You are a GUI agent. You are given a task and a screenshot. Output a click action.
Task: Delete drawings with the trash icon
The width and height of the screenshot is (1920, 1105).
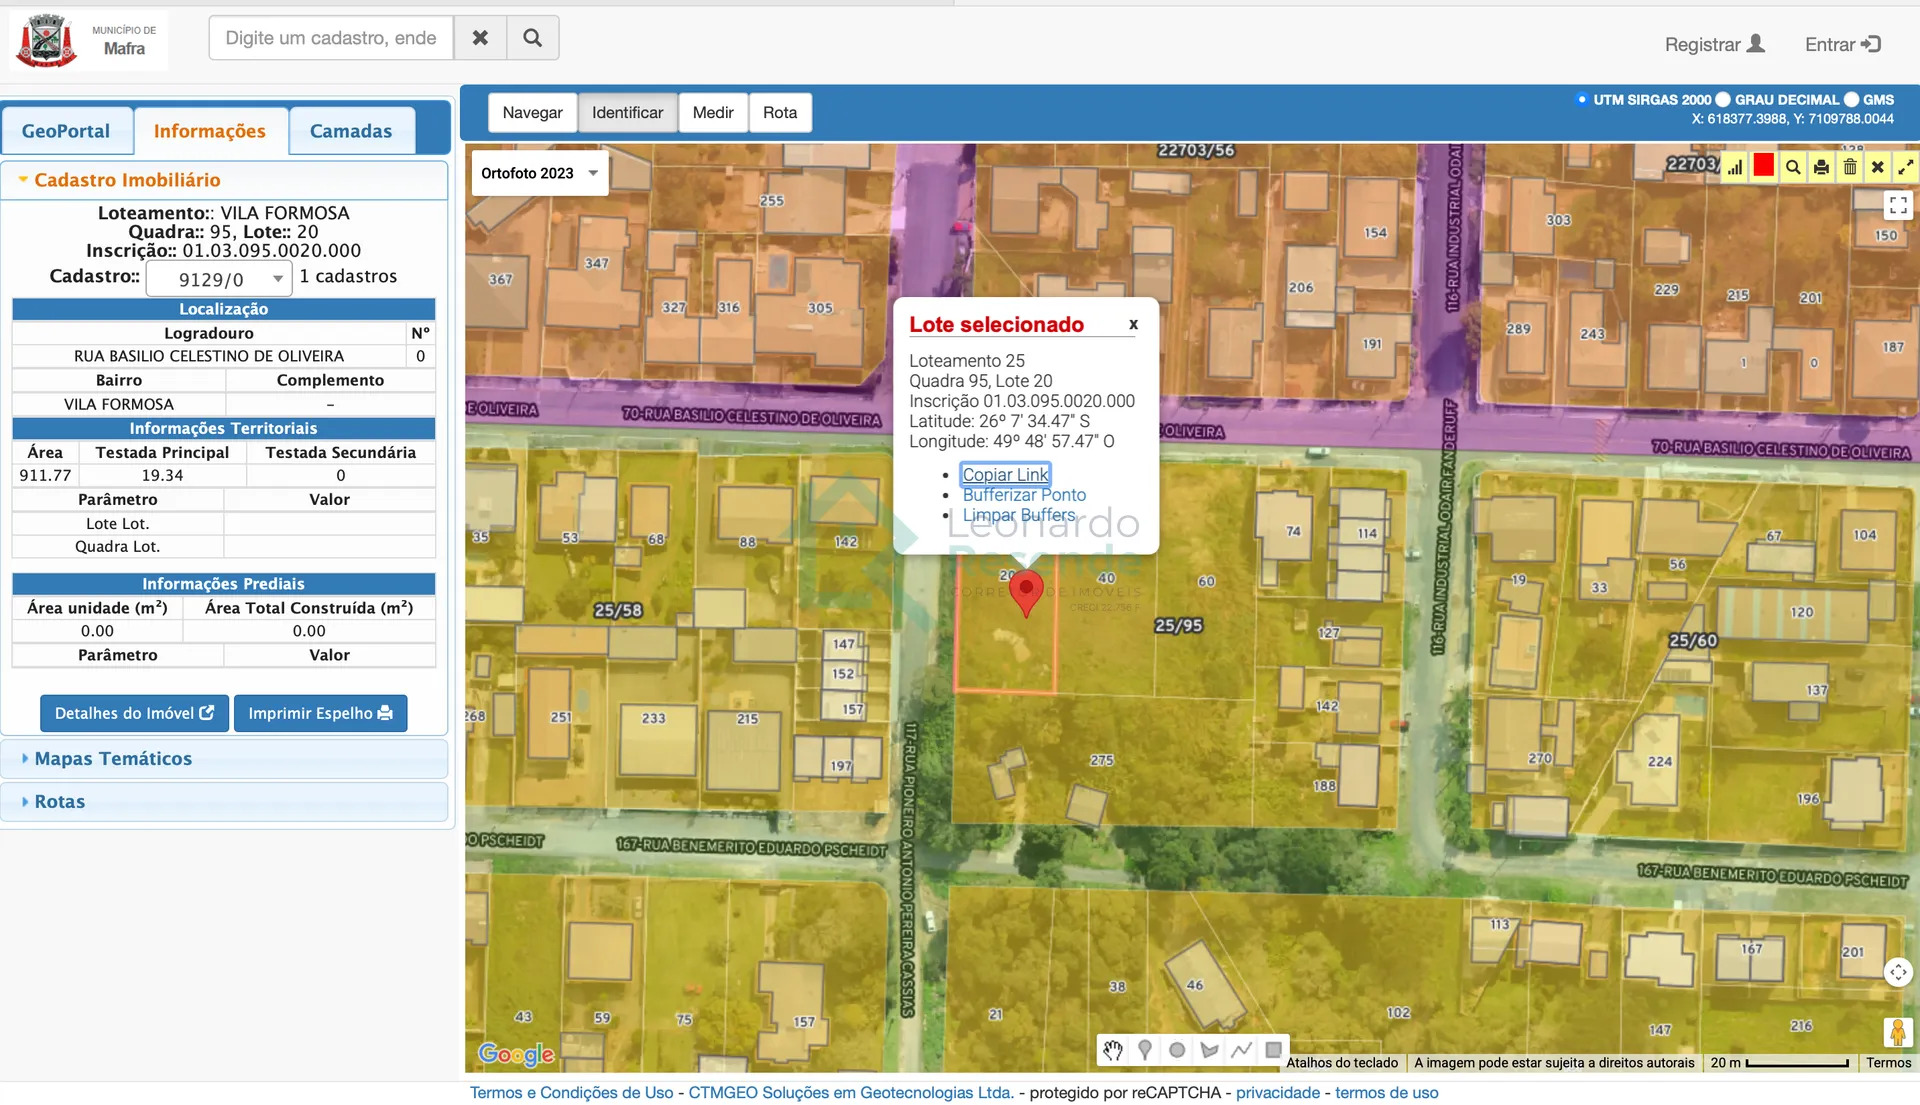[x=1850, y=167]
